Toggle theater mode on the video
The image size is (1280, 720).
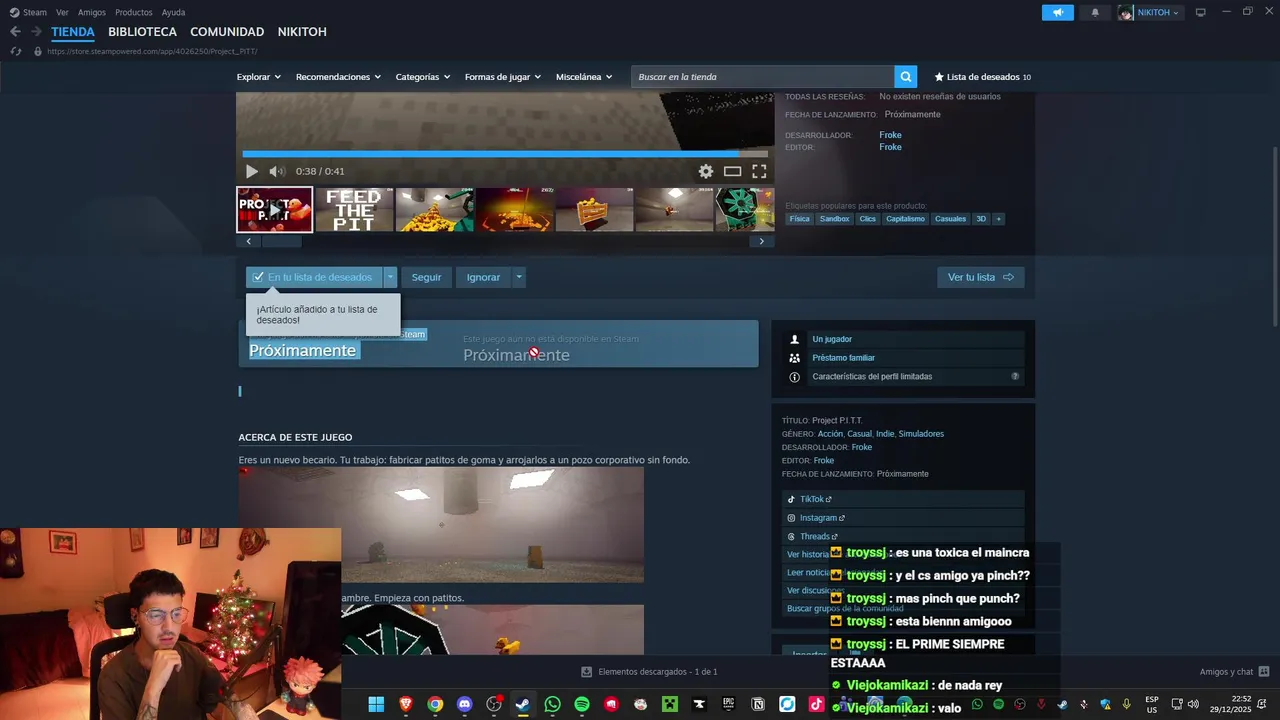[x=733, y=171]
